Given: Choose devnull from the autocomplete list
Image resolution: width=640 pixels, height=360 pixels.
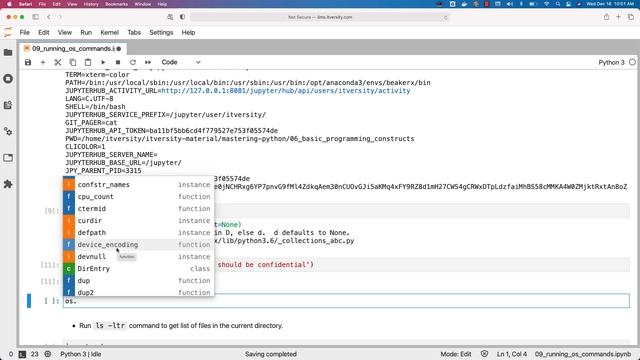Looking at the screenshot, I should [138, 257].
